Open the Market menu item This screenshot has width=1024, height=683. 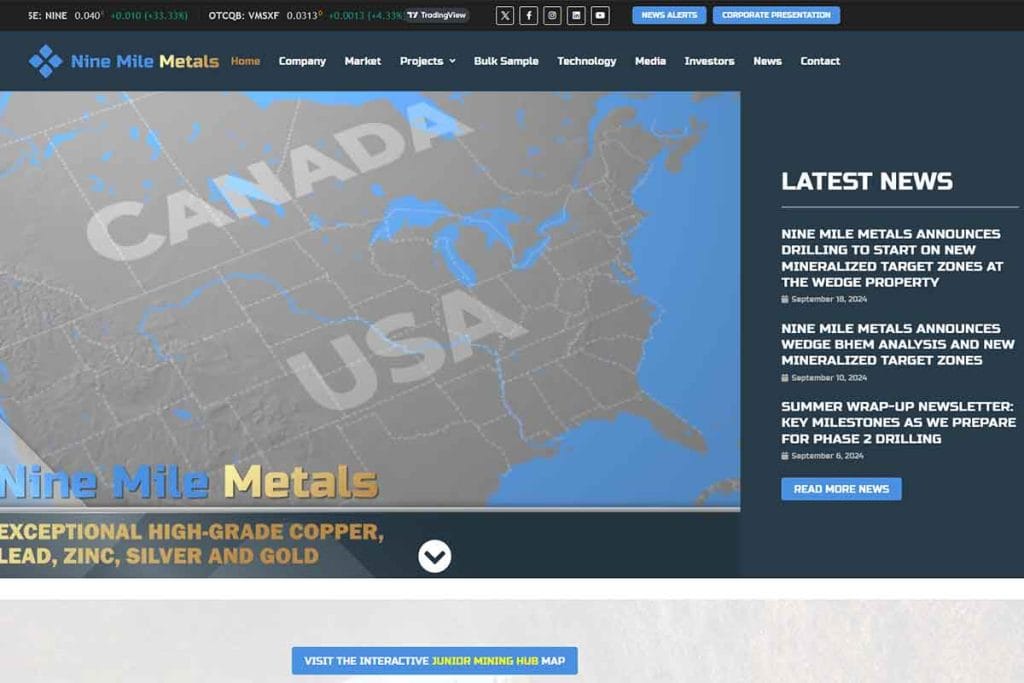tap(363, 61)
